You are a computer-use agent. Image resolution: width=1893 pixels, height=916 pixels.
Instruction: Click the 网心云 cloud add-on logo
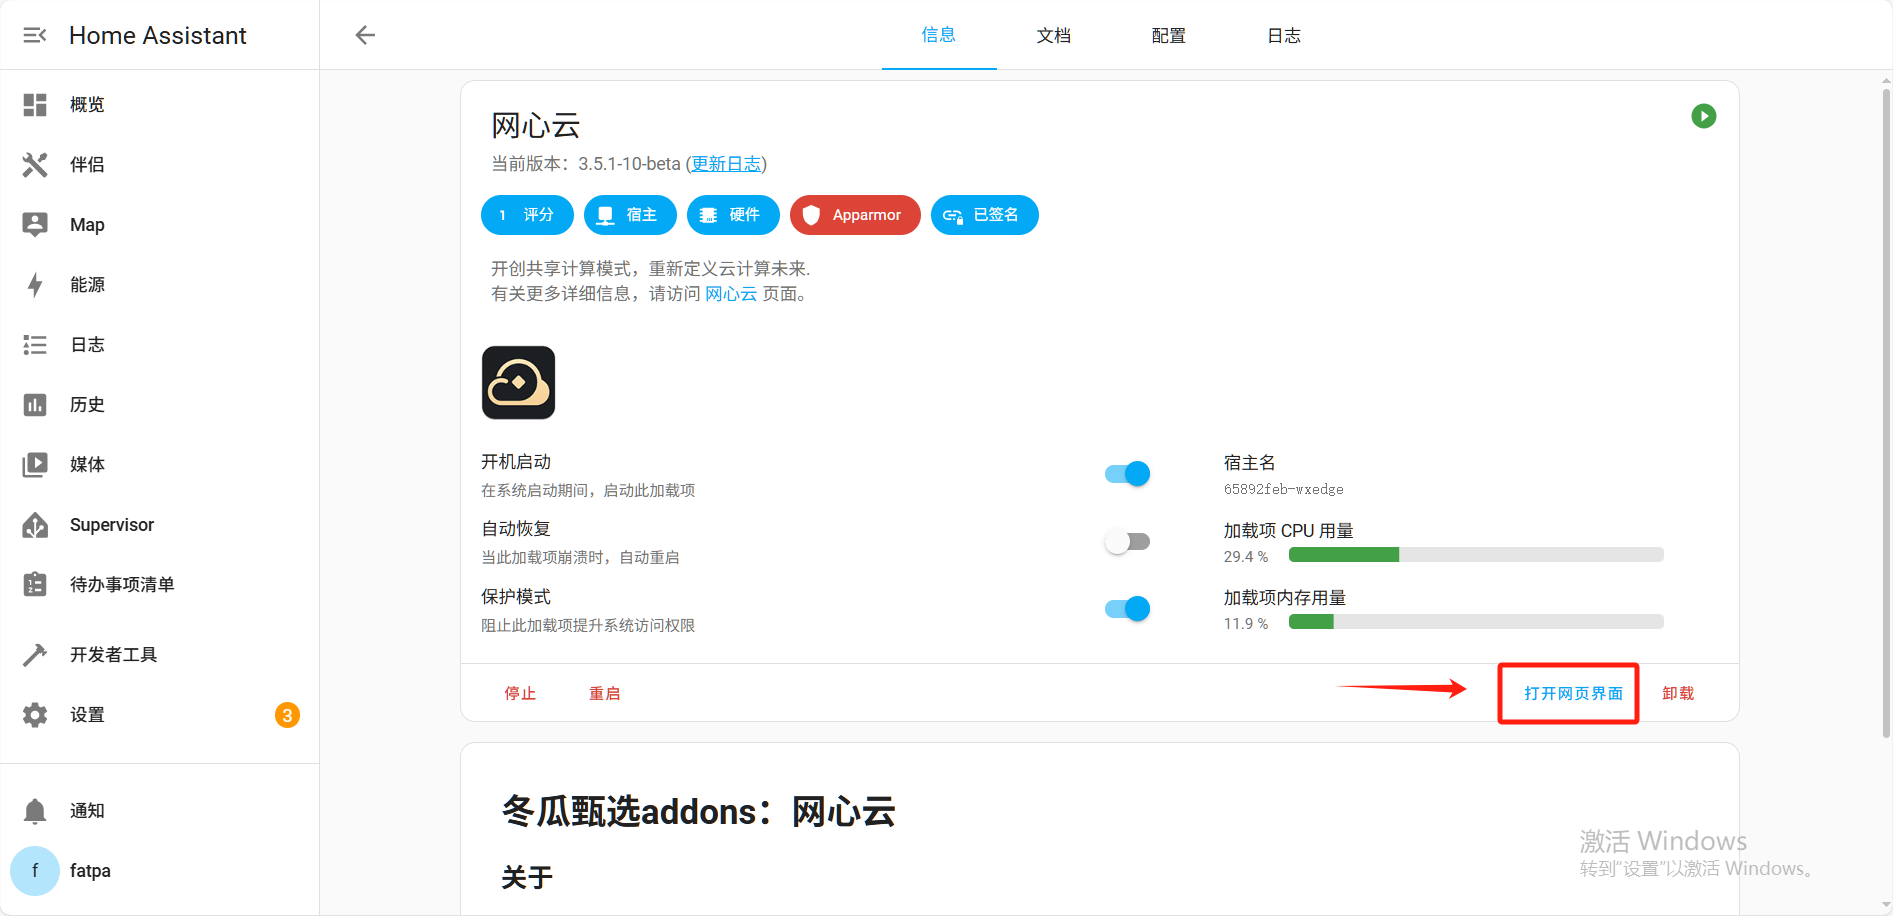518,383
